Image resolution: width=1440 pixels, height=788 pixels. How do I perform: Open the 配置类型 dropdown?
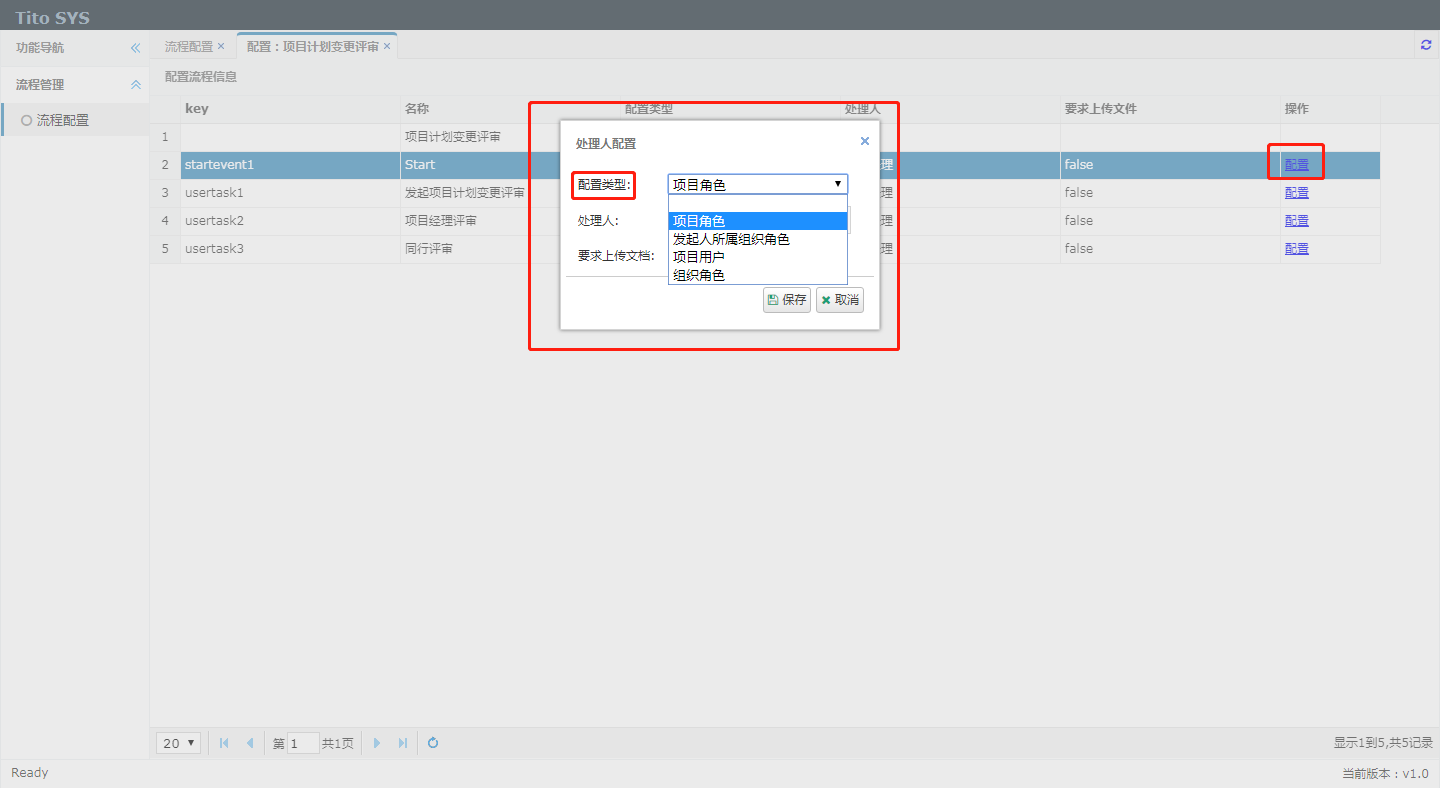coord(757,184)
